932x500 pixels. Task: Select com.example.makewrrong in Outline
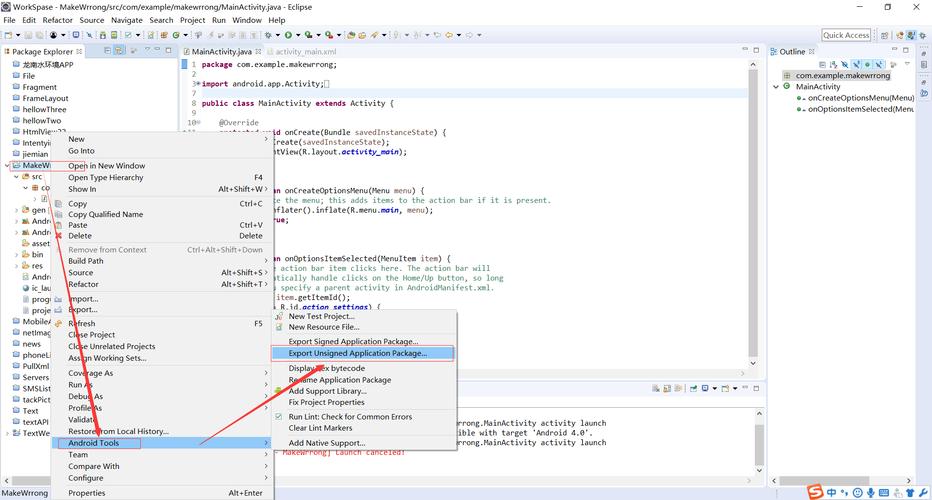click(x=842, y=76)
